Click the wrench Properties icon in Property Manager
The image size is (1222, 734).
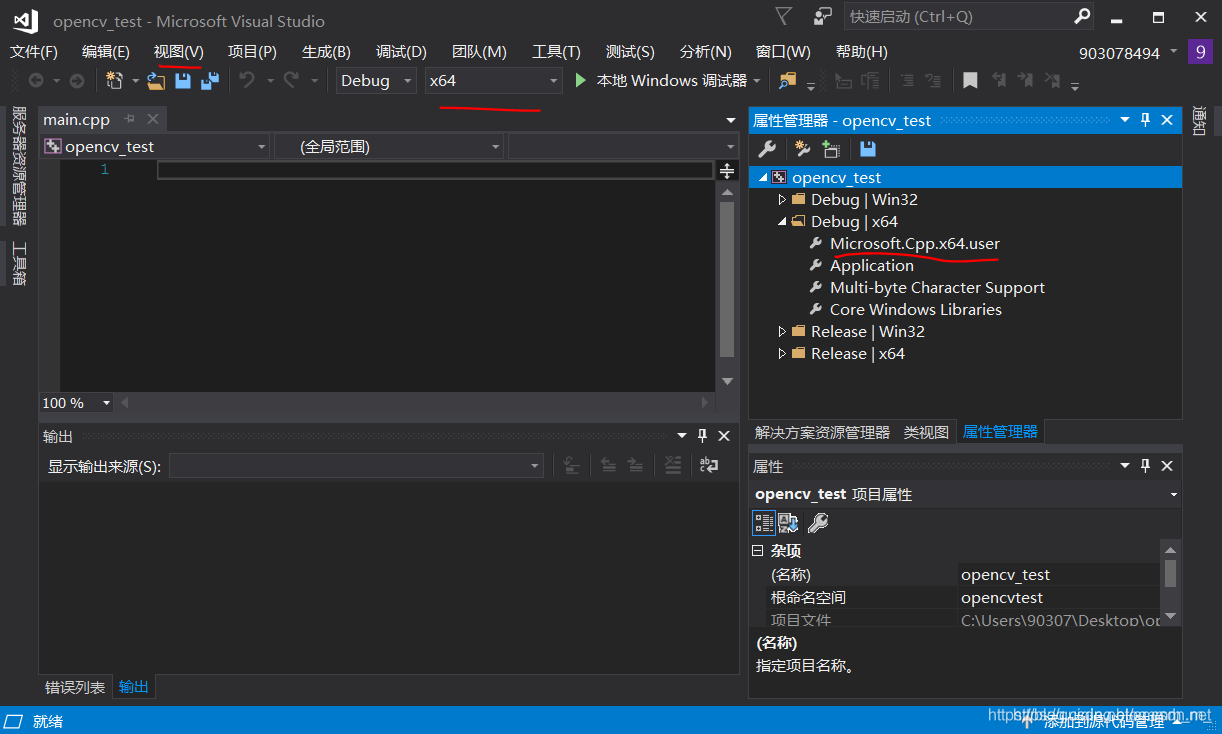coord(767,149)
